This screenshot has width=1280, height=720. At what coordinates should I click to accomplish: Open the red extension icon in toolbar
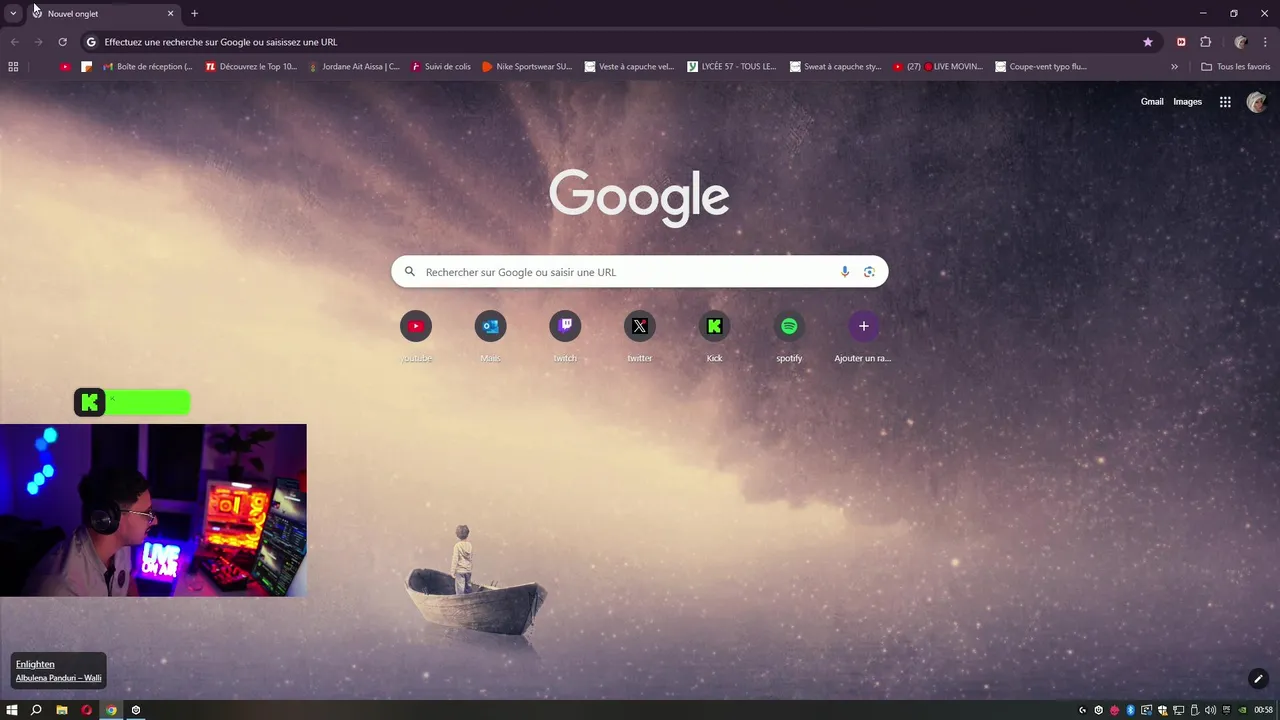[x=1181, y=42]
